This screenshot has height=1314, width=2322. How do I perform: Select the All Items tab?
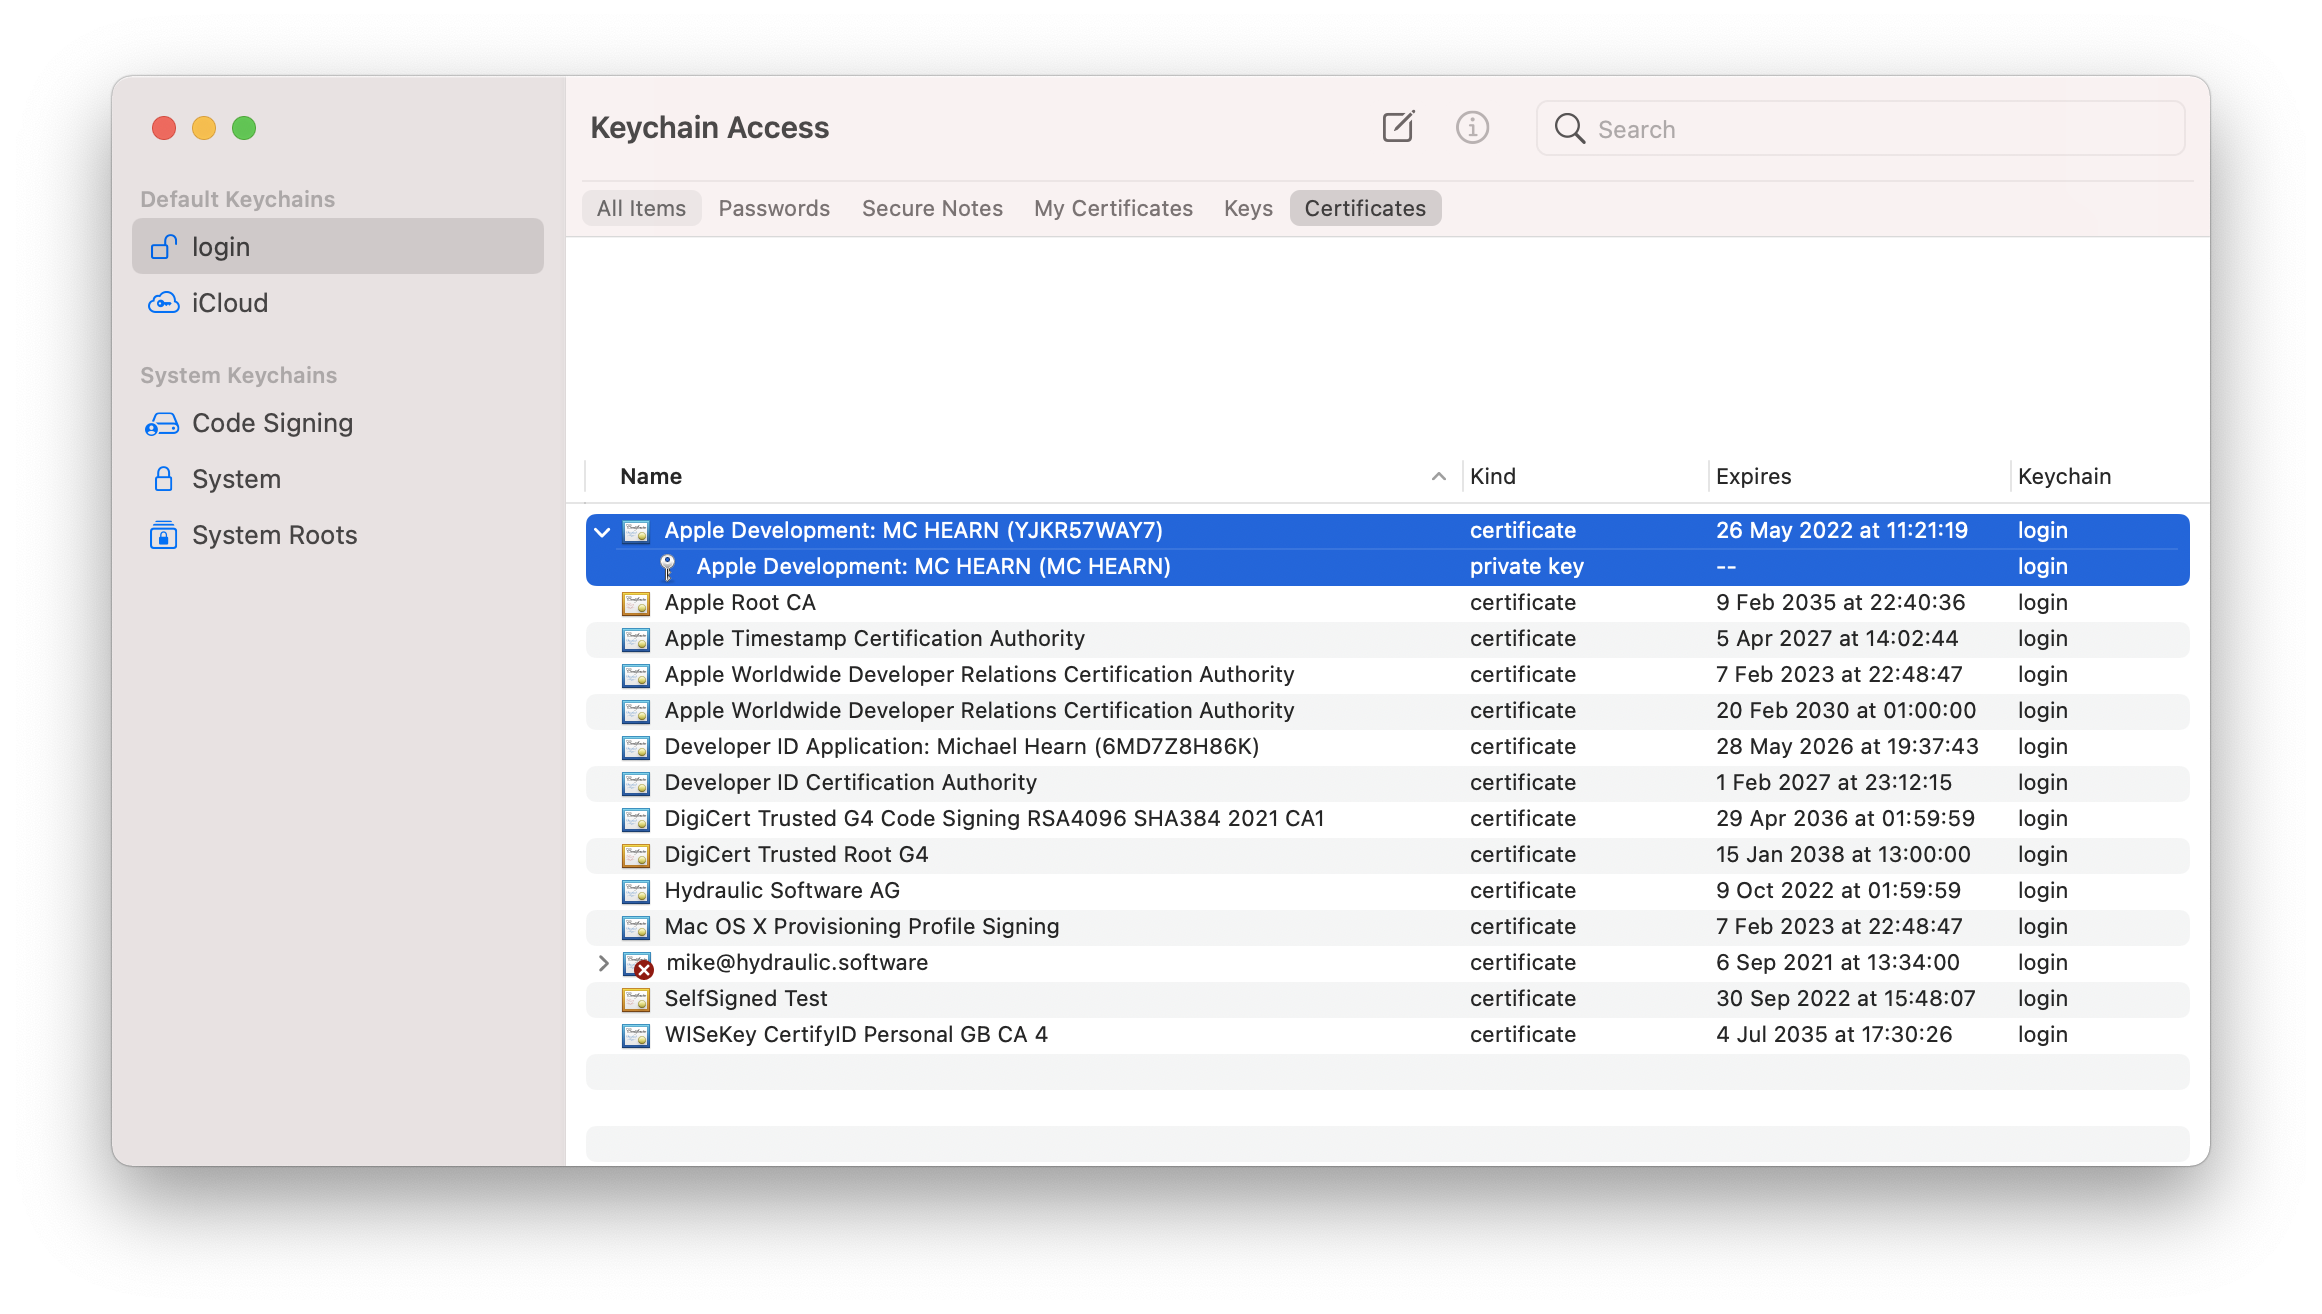(641, 208)
